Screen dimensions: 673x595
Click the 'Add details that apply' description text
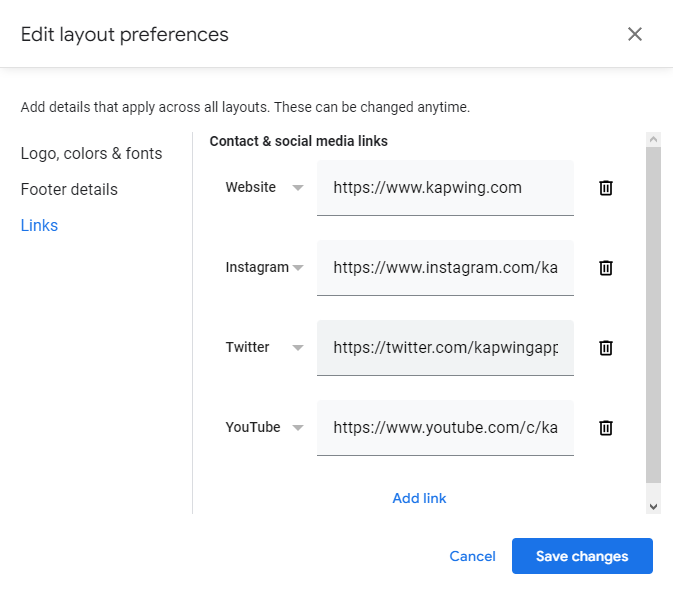tap(245, 107)
